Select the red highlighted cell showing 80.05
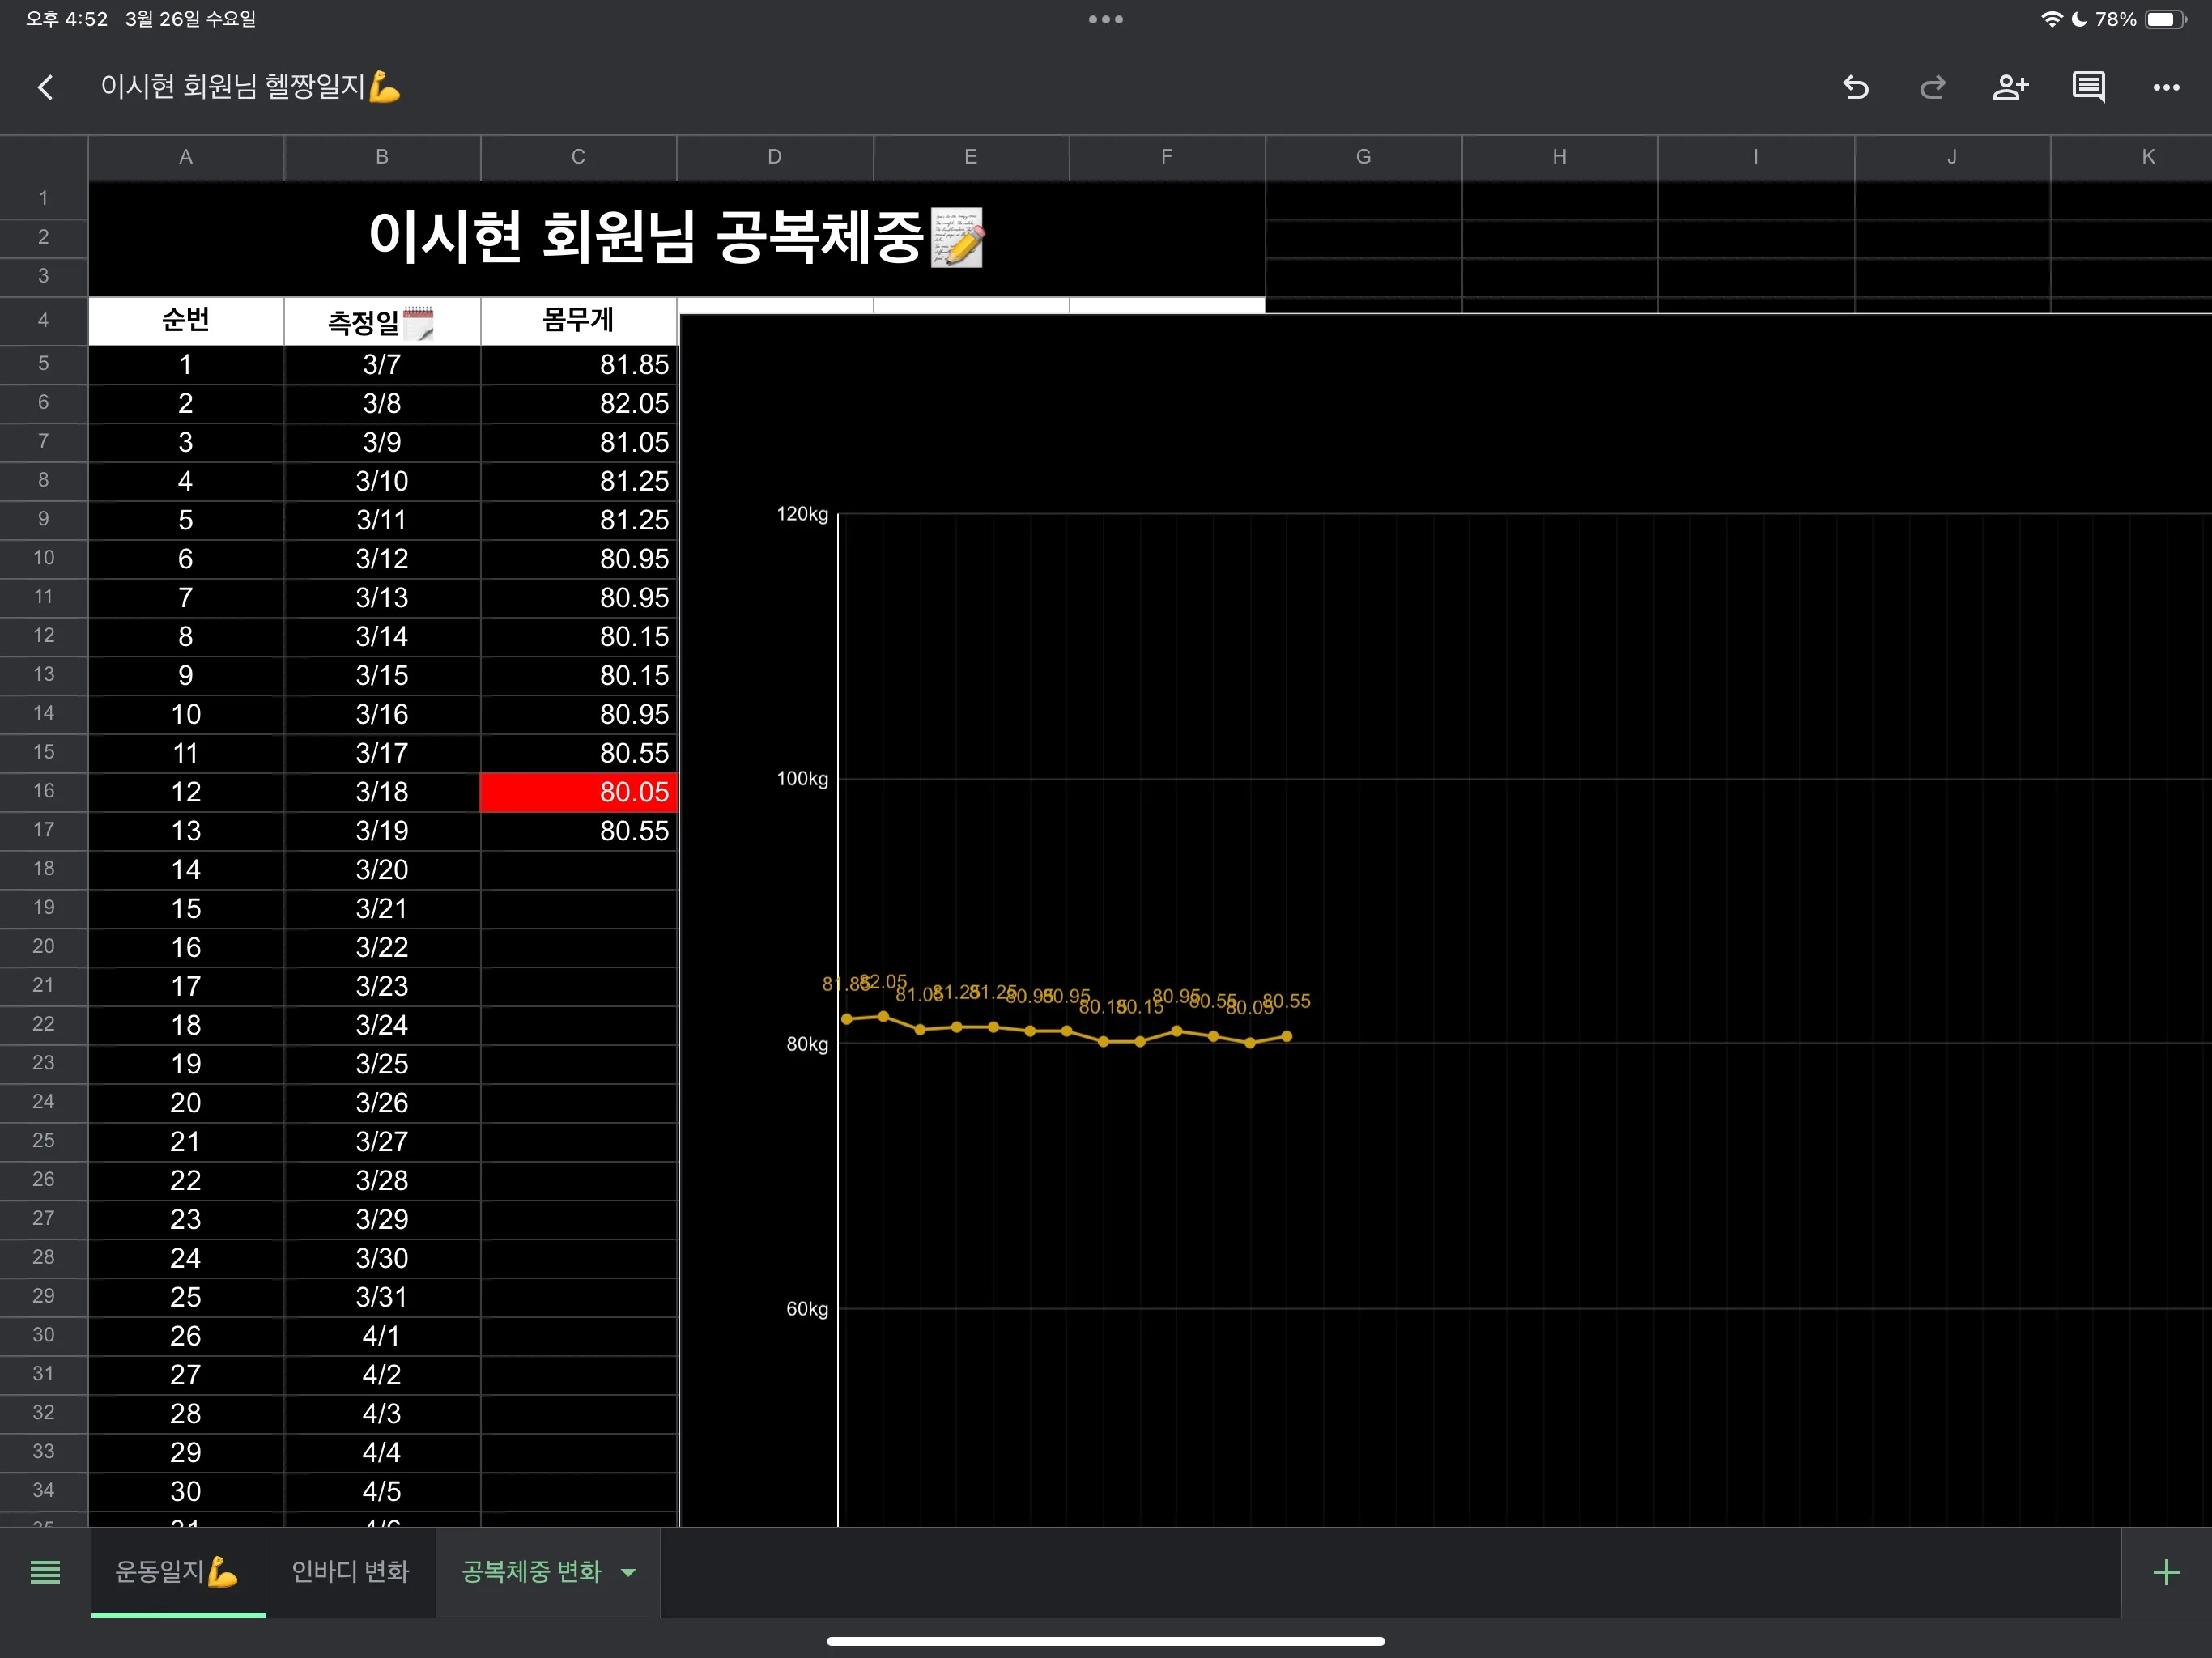The width and height of the screenshot is (2212, 1658). [x=578, y=791]
